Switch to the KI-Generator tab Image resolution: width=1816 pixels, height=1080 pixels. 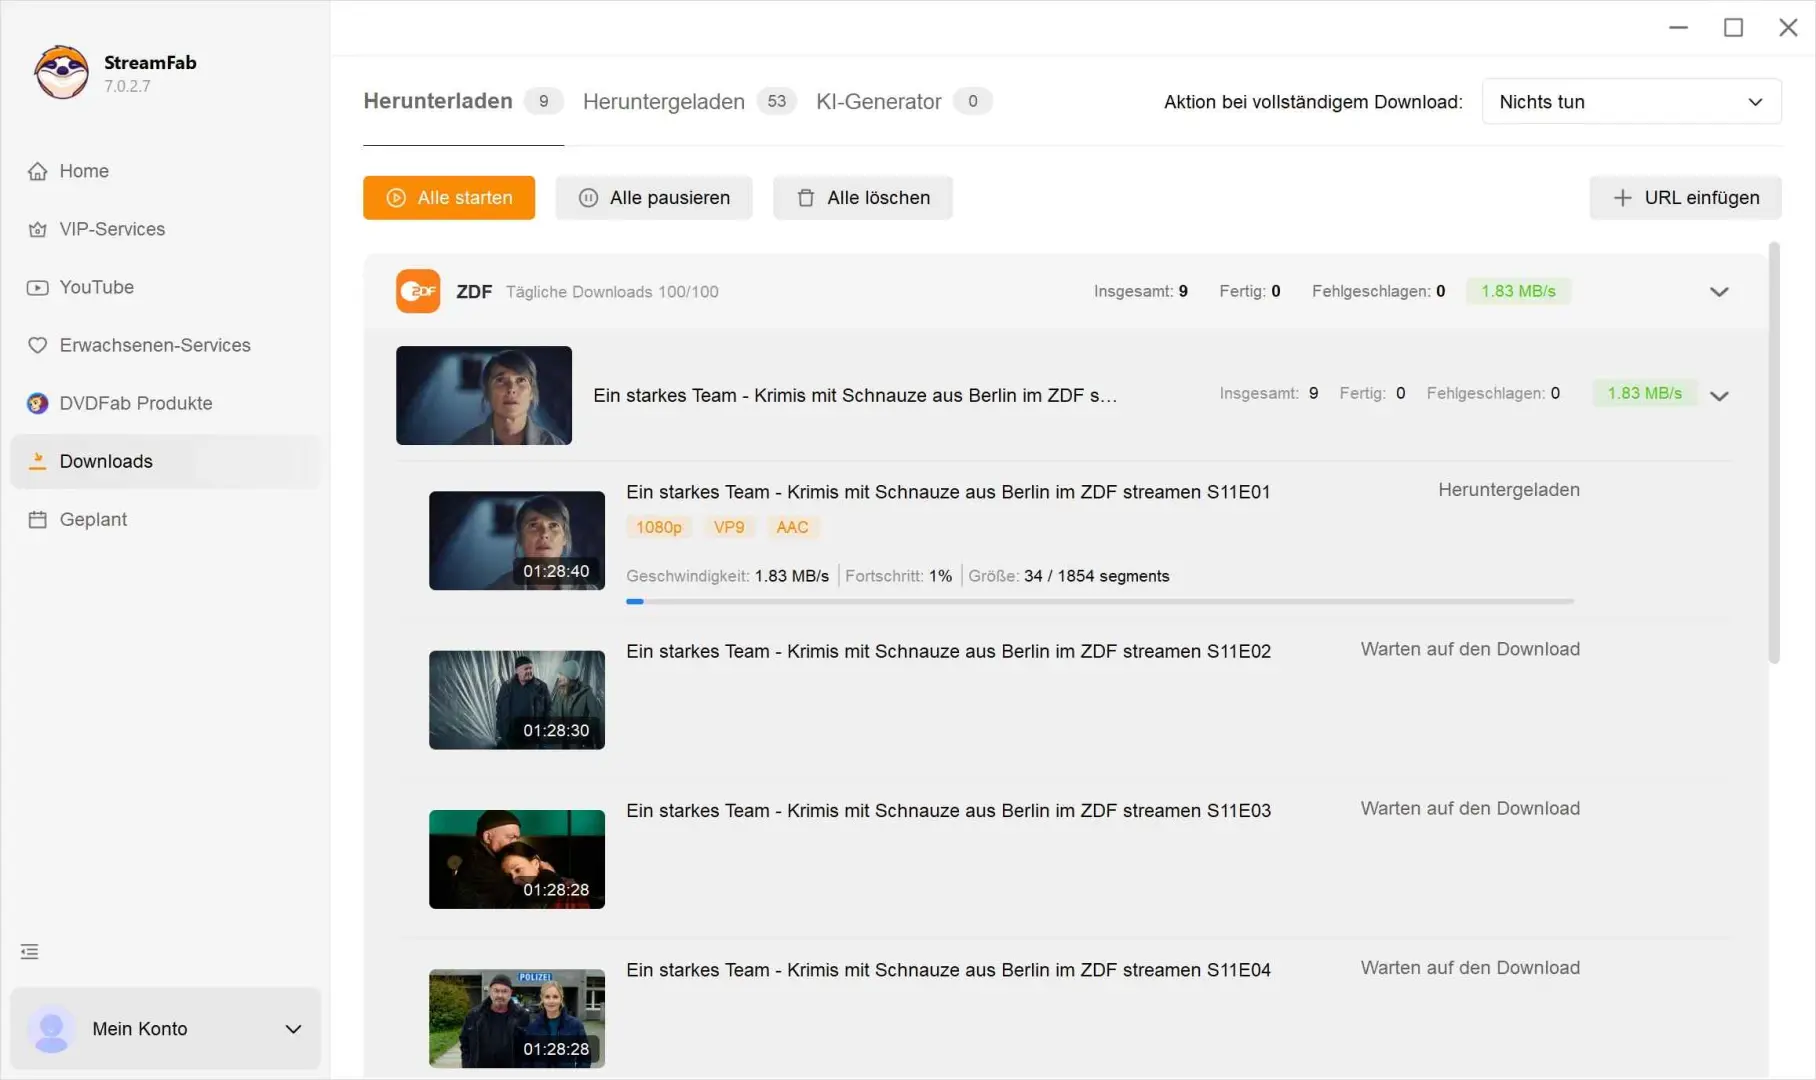coord(903,101)
